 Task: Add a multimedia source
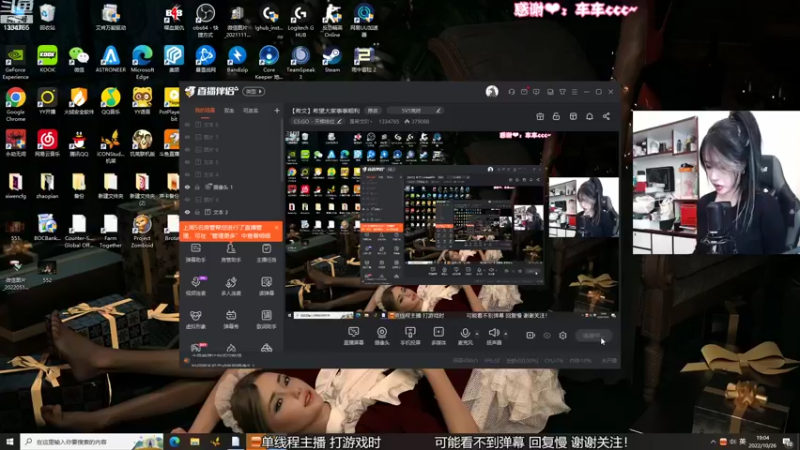click(x=438, y=336)
